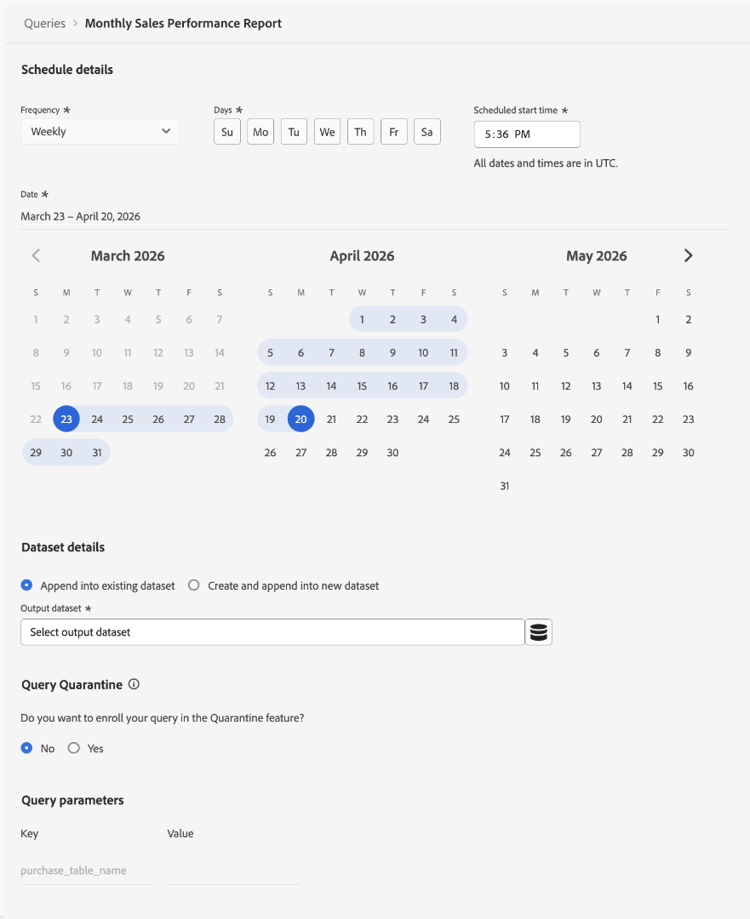Click the Query Quarantine info icon
The image size is (750, 919).
coord(134,684)
